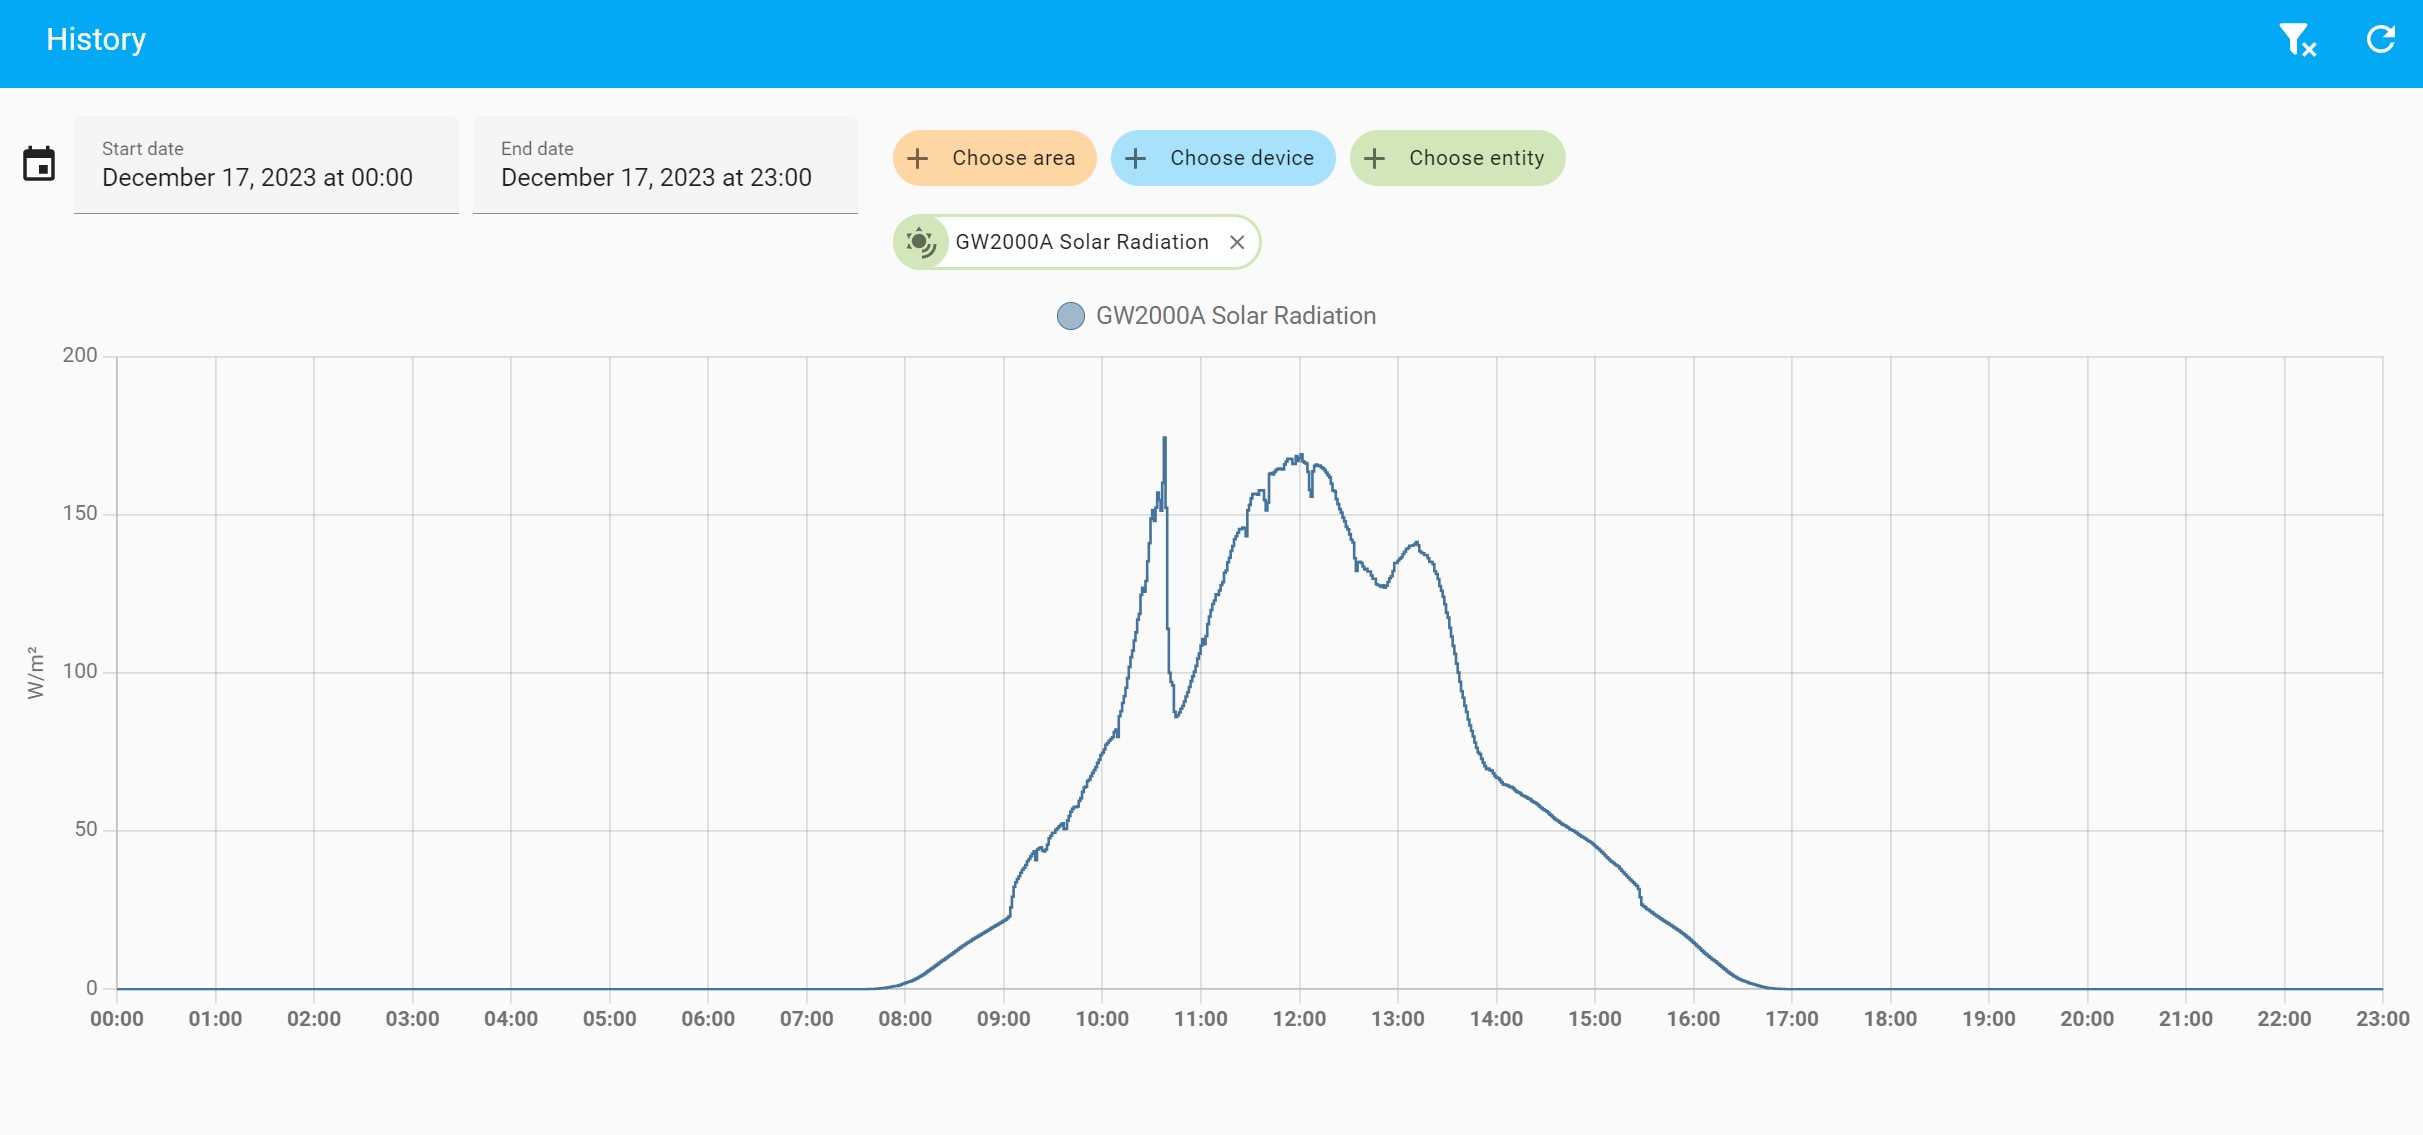Expand the Choose area picker

coord(993,158)
